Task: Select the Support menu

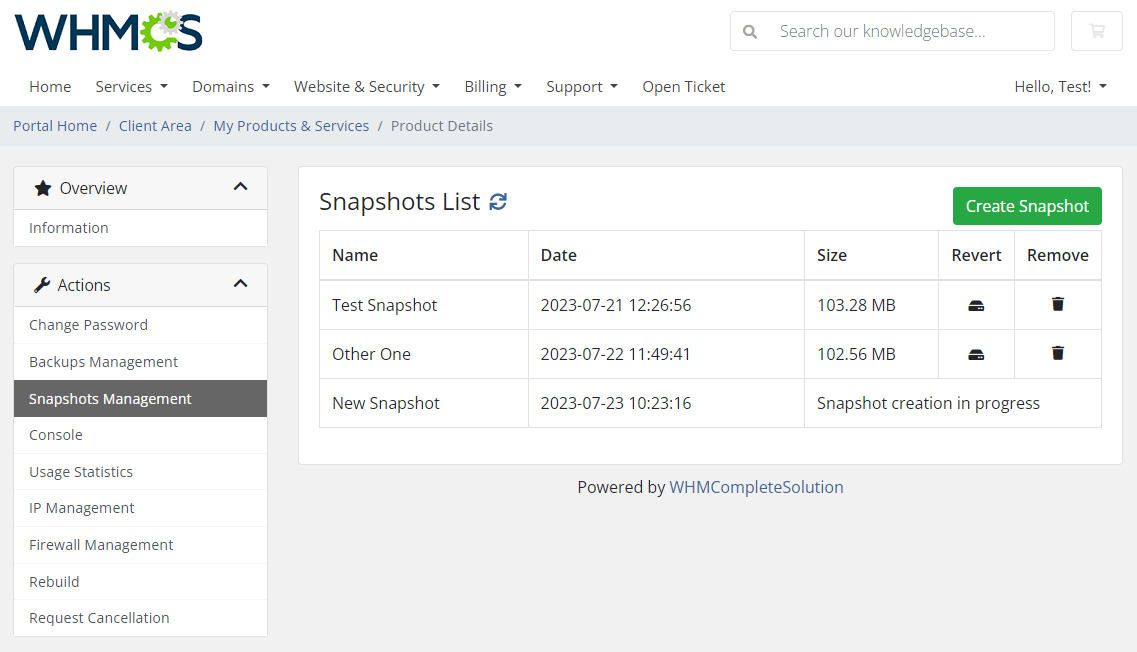Action: click(x=581, y=86)
